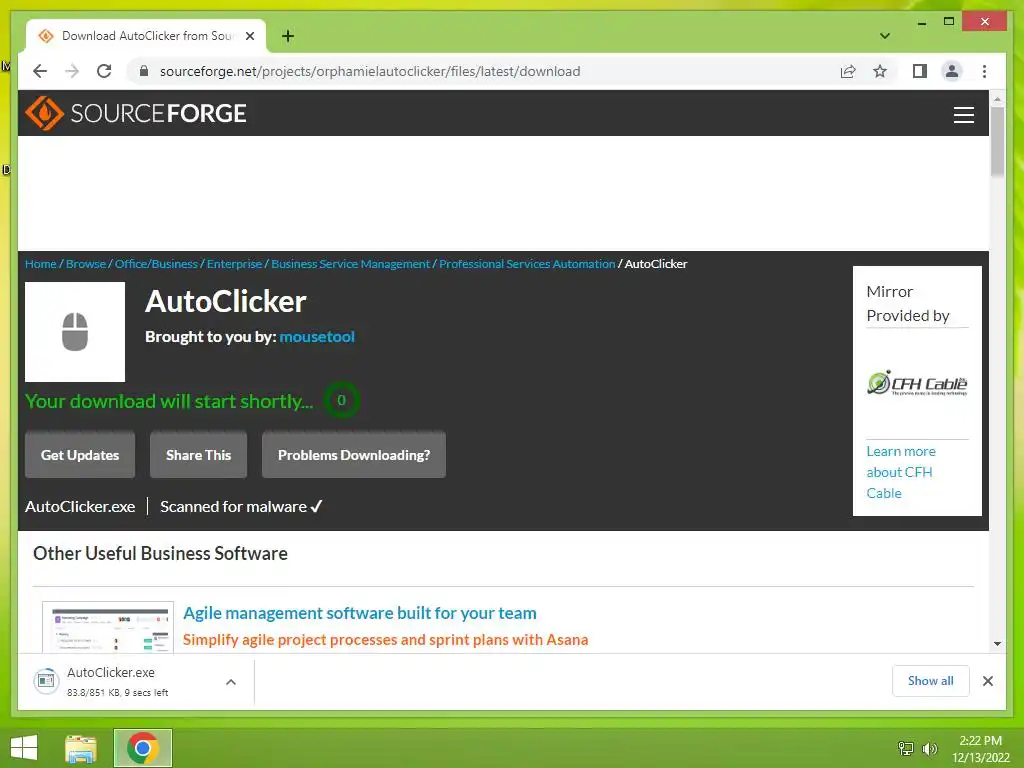
Task: Open Professional Services Automation breadcrumb
Action: [x=527, y=264]
